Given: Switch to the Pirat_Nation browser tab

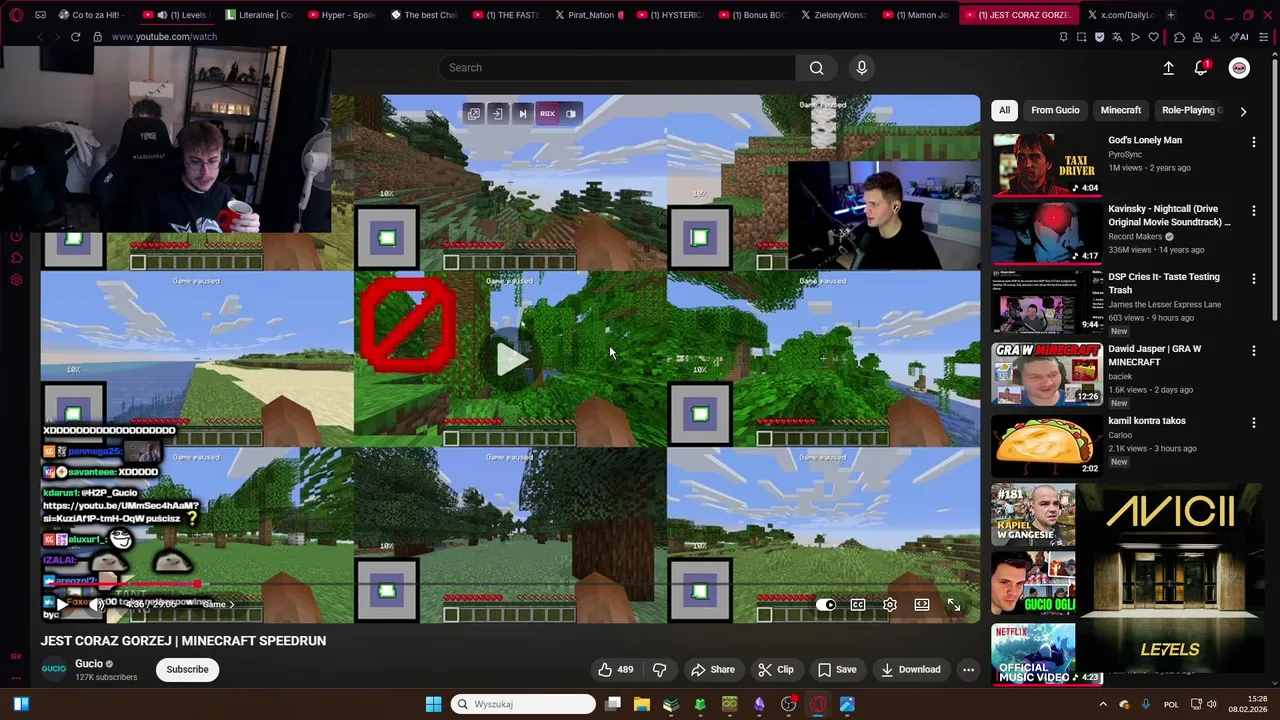Looking at the screenshot, I should click(x=589, y=15).
